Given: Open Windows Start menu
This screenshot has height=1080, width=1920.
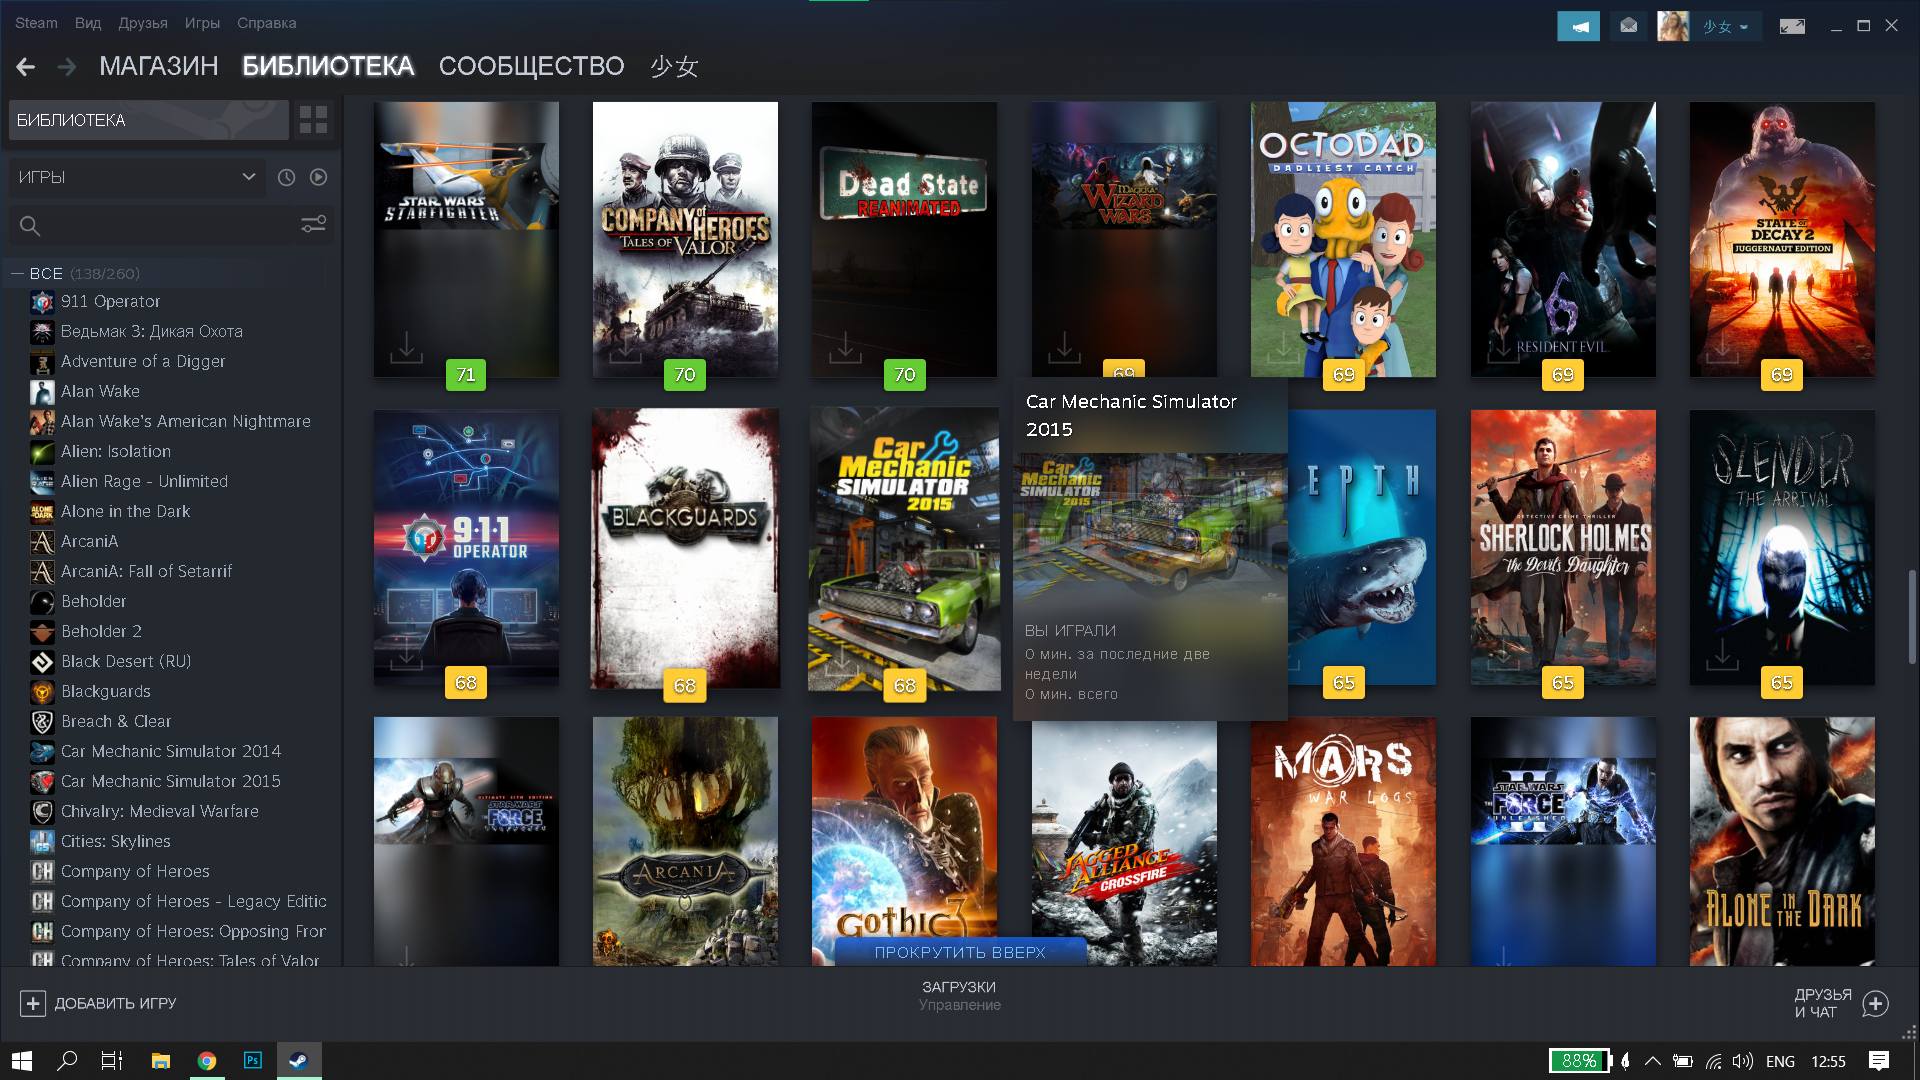Looking at the screenshot, I should click(x=22, y=1061).
